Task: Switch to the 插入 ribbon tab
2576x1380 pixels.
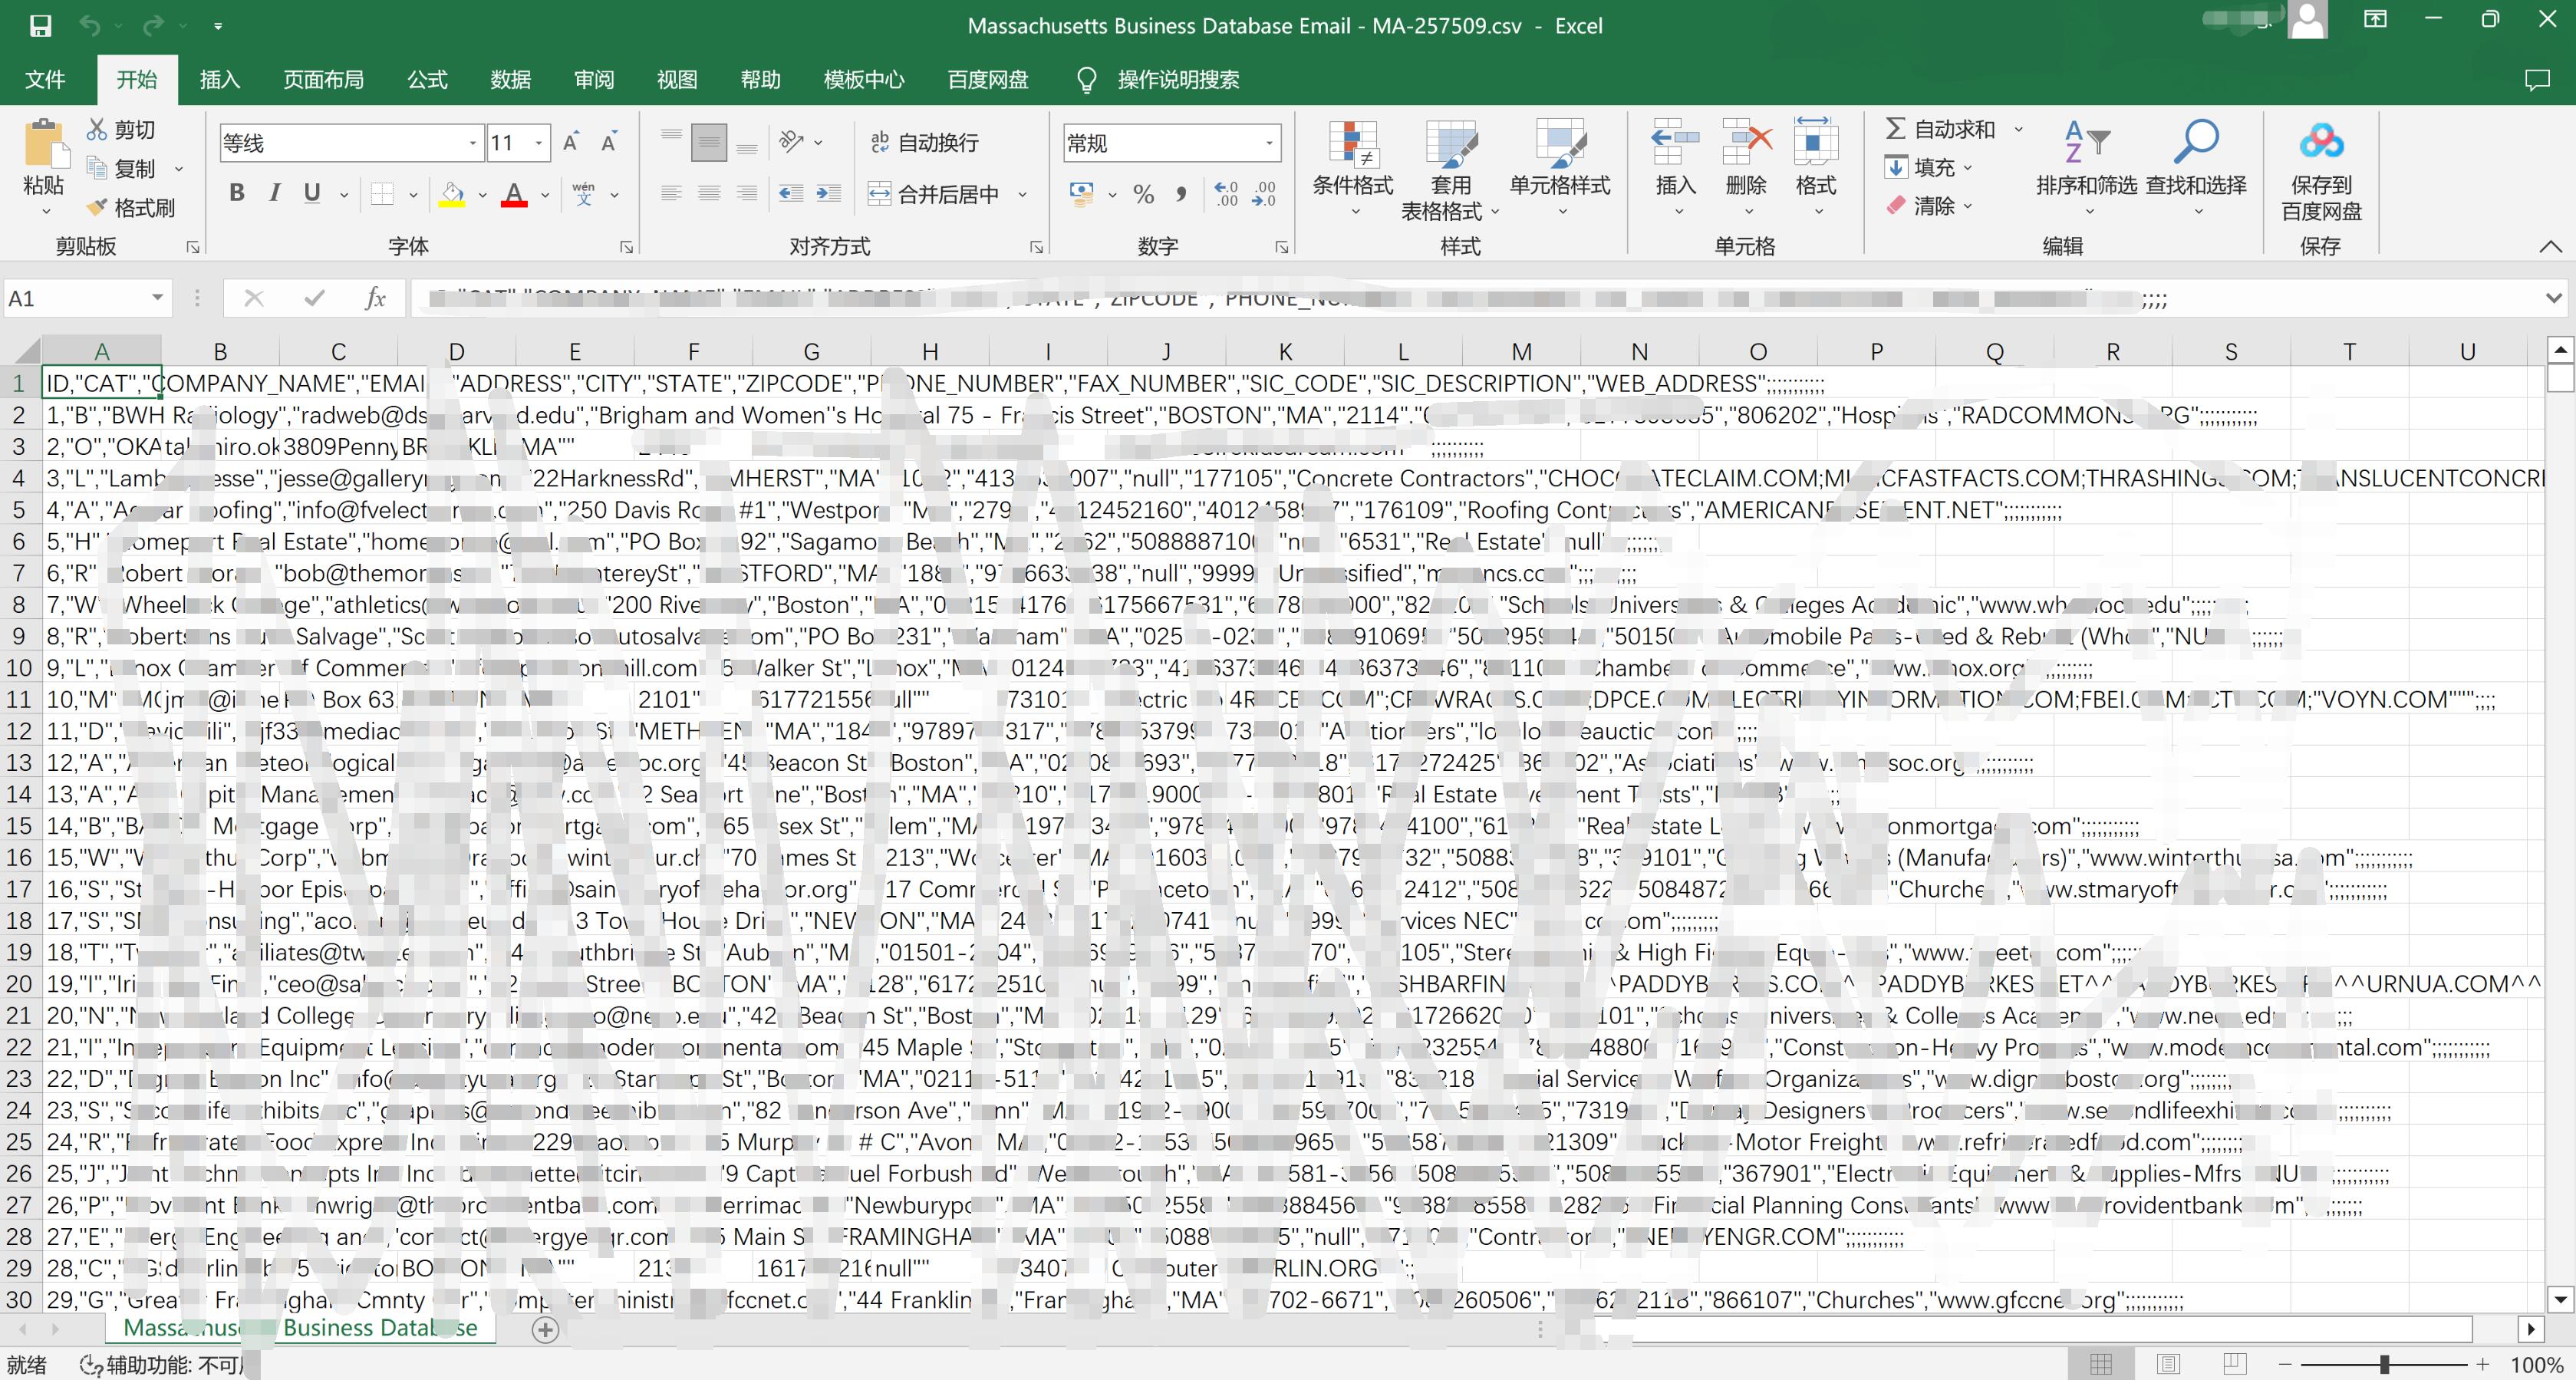Action: pyautogui.click(x=220, y=80)
